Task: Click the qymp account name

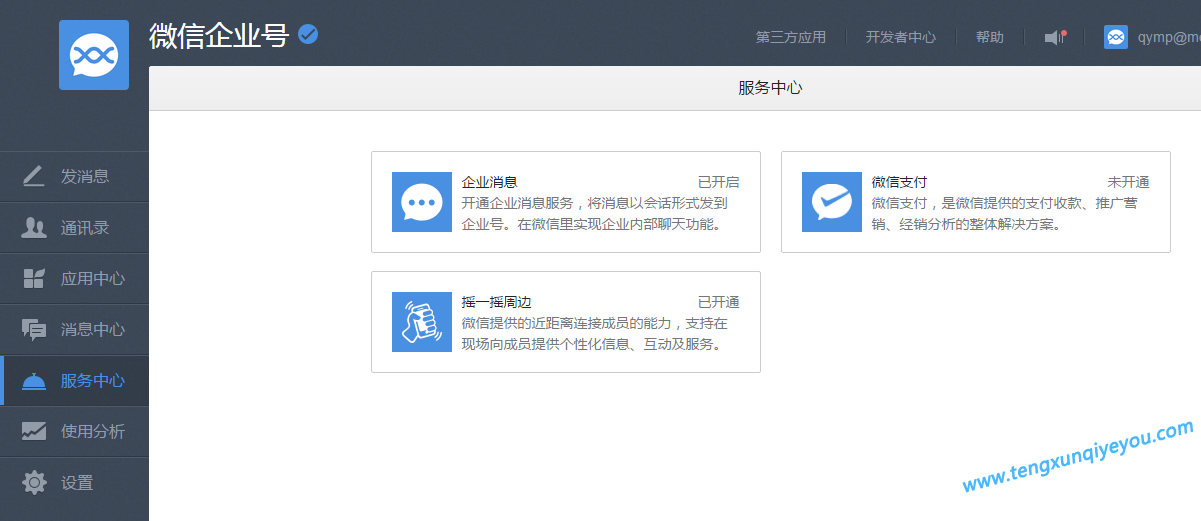Action: [x=1169, y=37]
